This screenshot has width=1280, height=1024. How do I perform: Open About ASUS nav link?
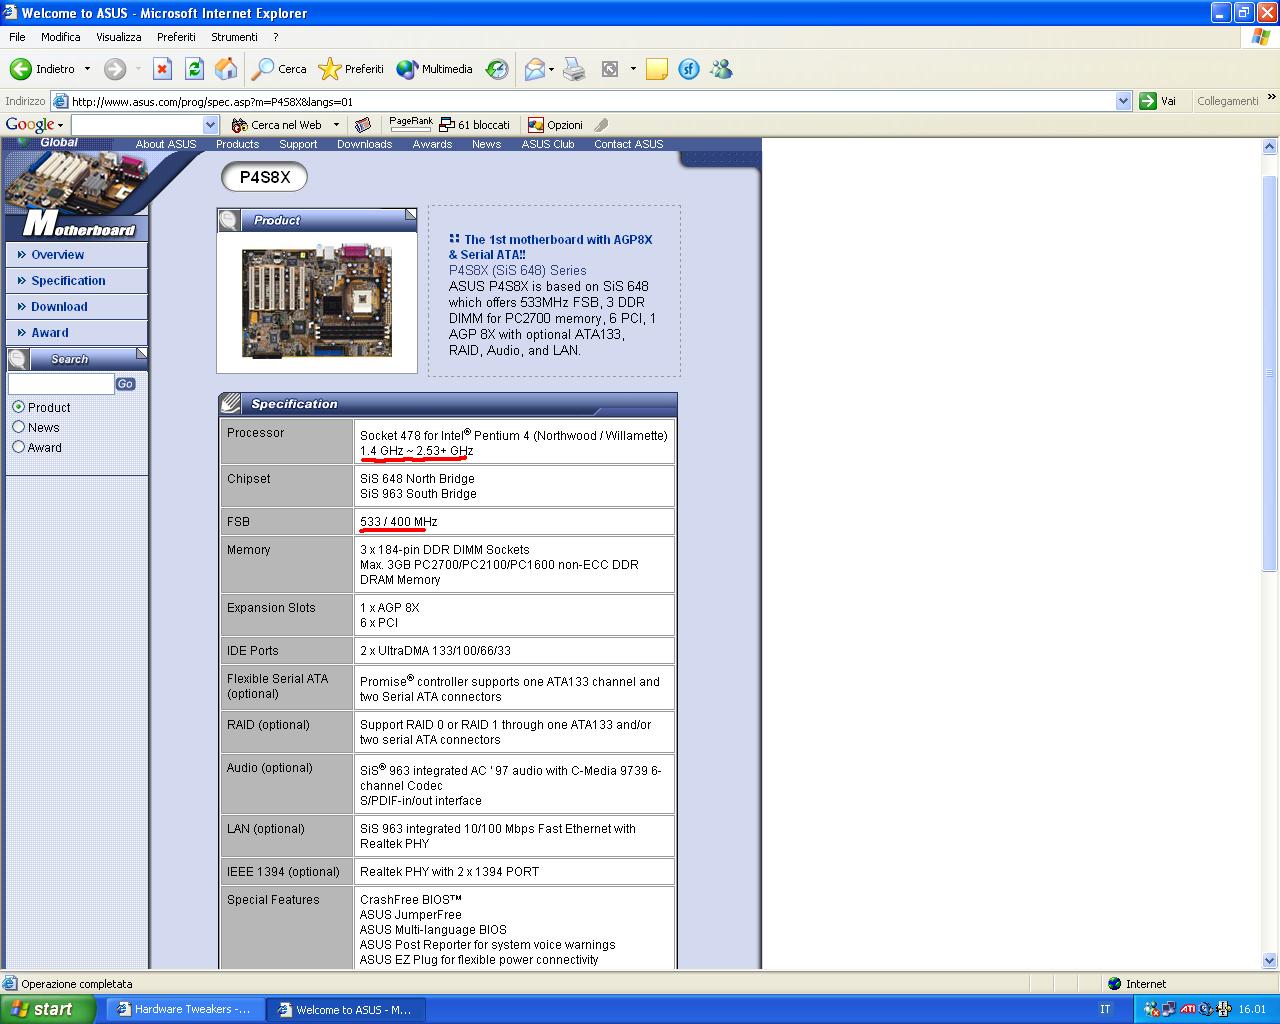(166, 144)
